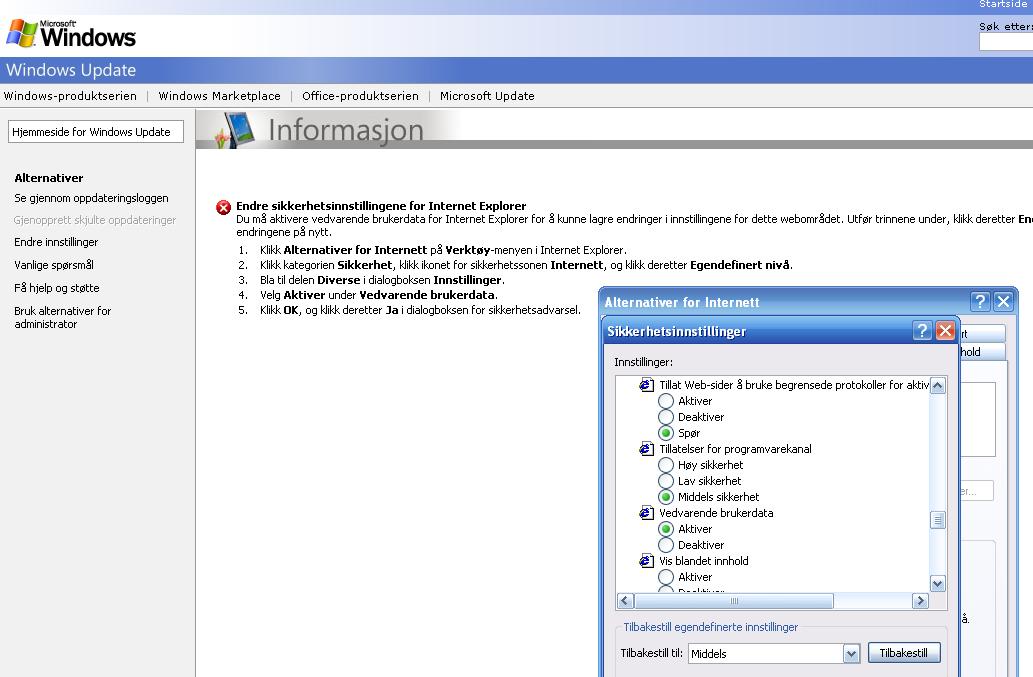Click the icon beside Vis blandet innhold
Screen dimensions: 1033x677
pyautogui.click(x=646, y=561)
